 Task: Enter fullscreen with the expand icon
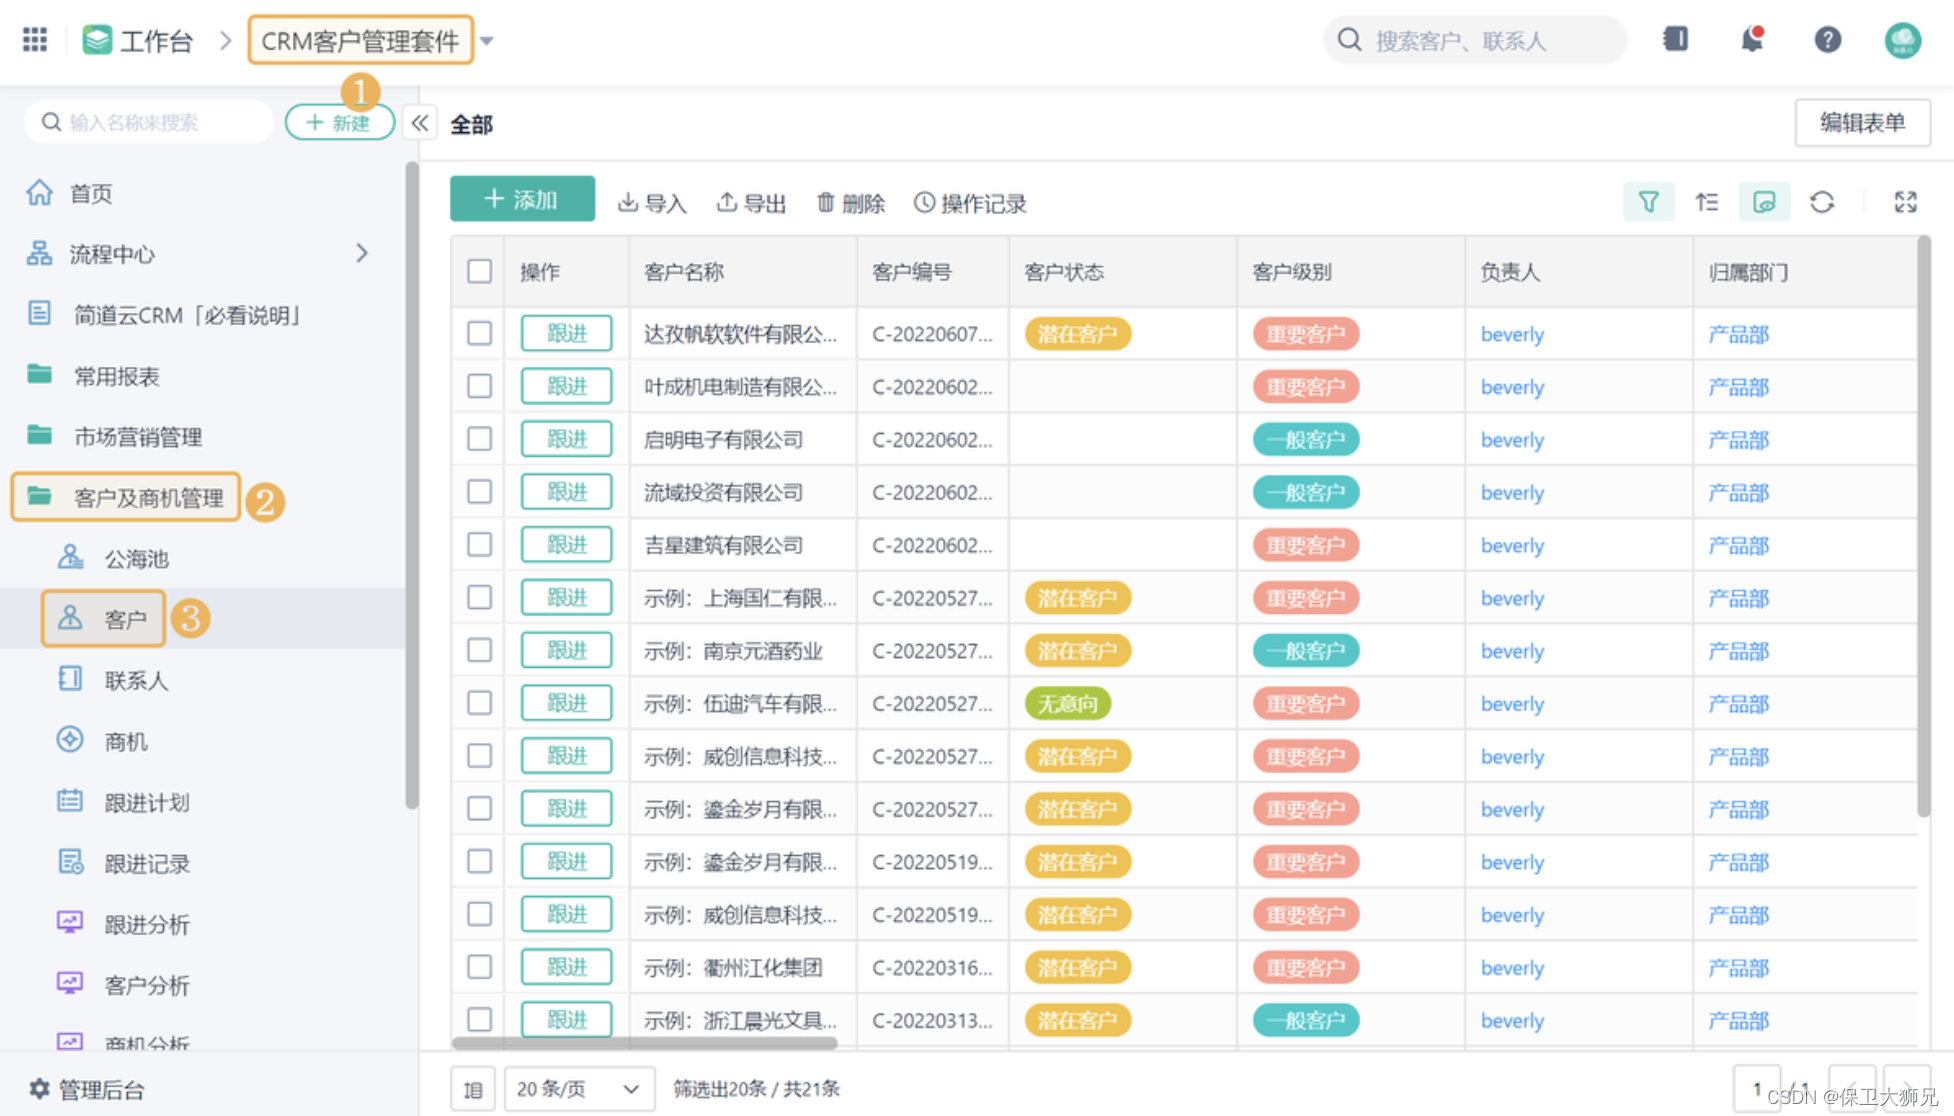coord(1905,203)
